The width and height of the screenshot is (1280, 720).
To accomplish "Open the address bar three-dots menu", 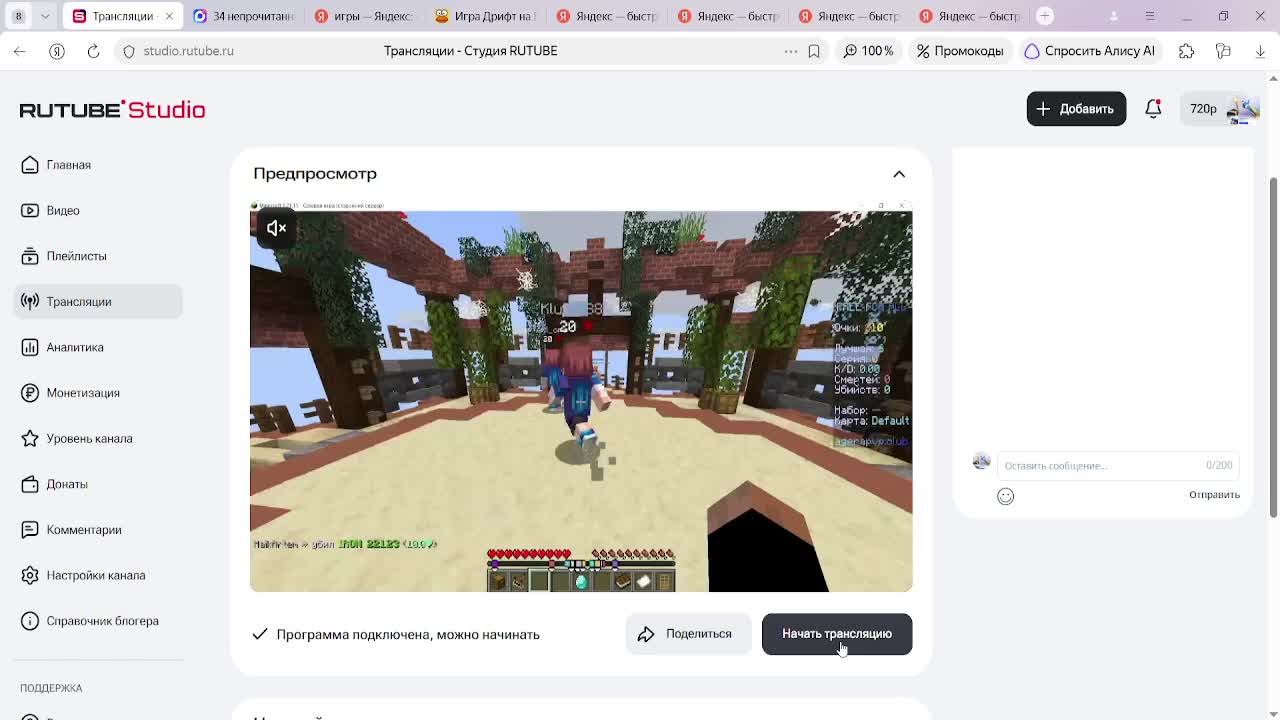I will [791, 51].
